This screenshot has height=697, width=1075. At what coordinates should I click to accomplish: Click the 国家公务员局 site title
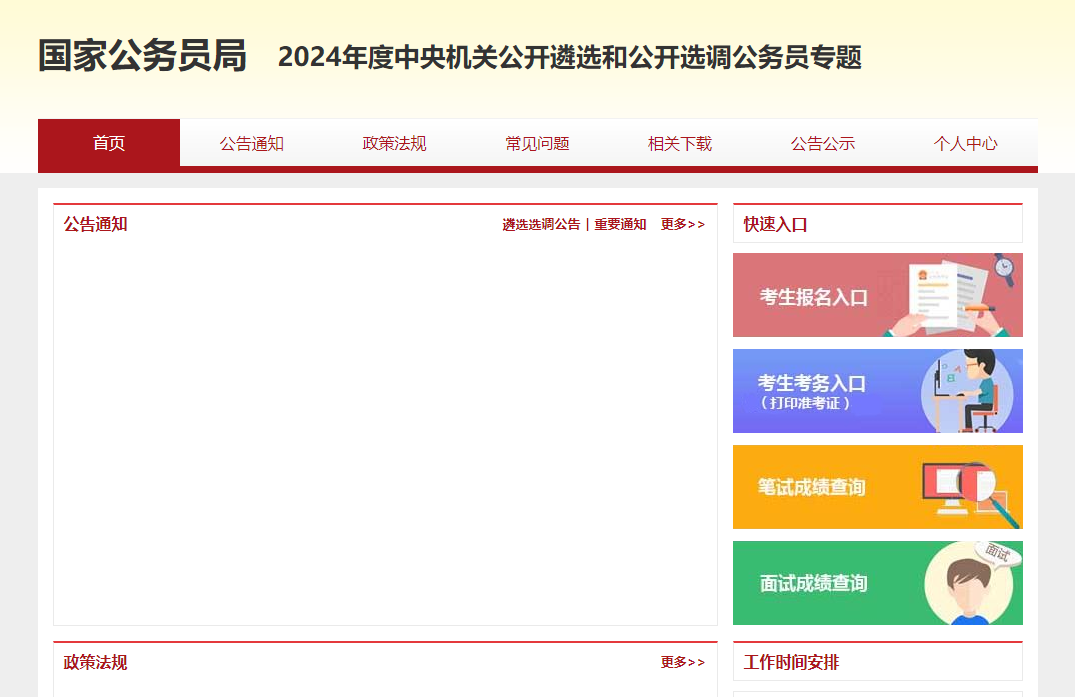142,56
